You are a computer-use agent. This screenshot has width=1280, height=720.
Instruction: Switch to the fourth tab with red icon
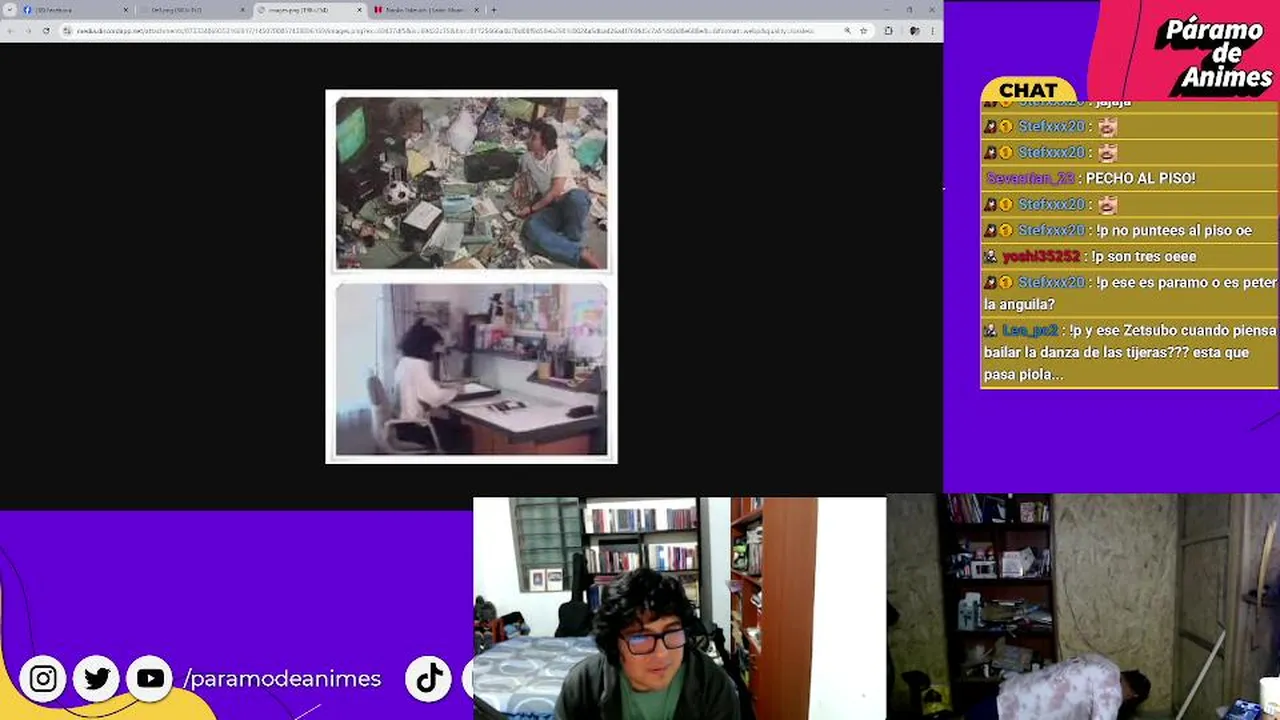click(x=426, y=10)
